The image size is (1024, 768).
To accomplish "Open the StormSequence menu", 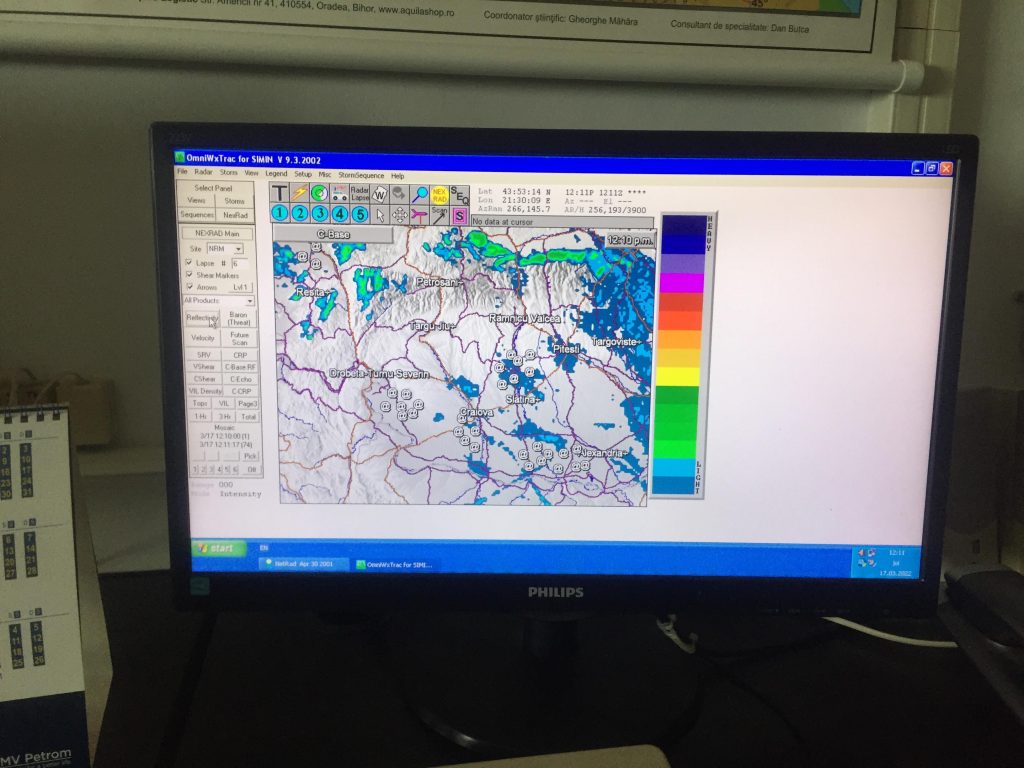I will [x=361, y=175].
